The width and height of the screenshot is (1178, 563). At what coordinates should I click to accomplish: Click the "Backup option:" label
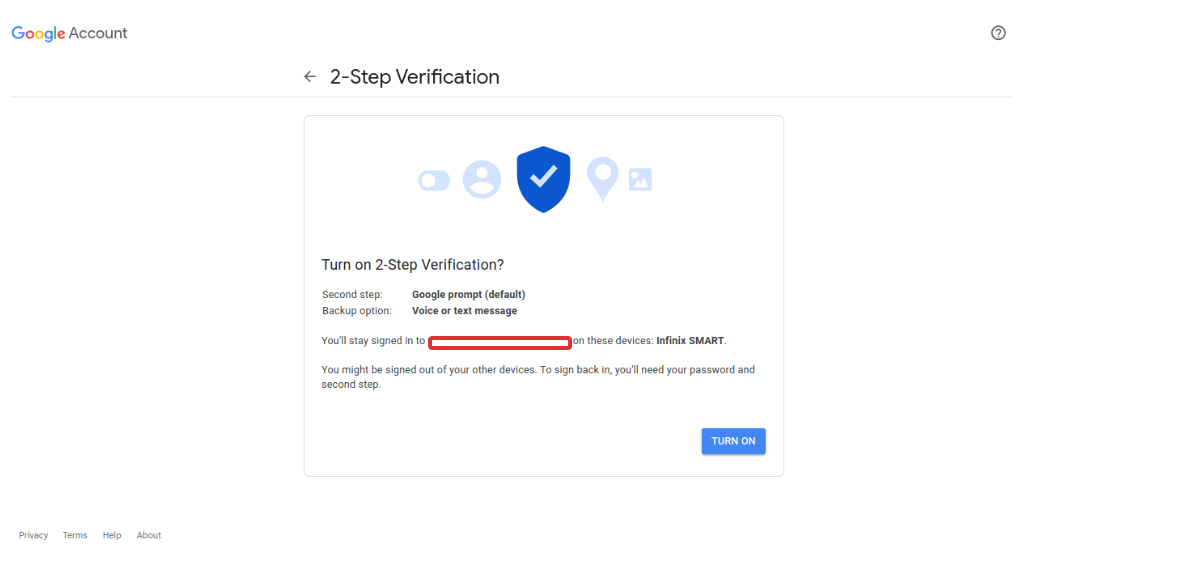click(355, 311)
